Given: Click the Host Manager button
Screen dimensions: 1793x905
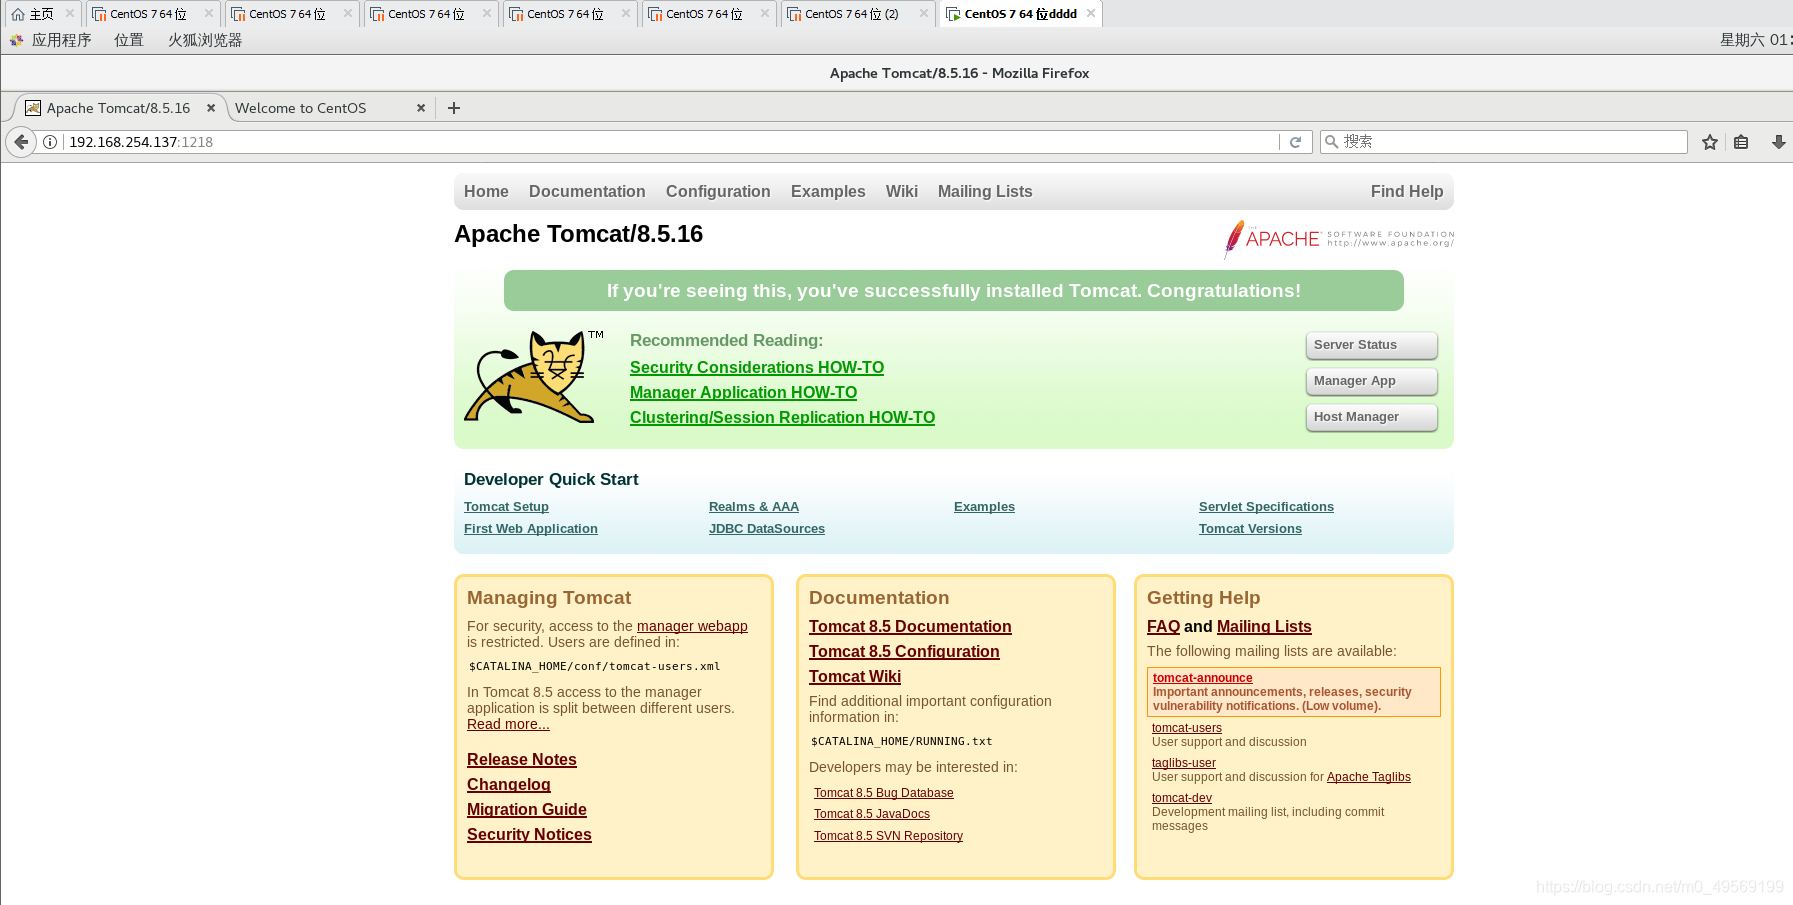Looking at the screenshot, I should 1371,417.
